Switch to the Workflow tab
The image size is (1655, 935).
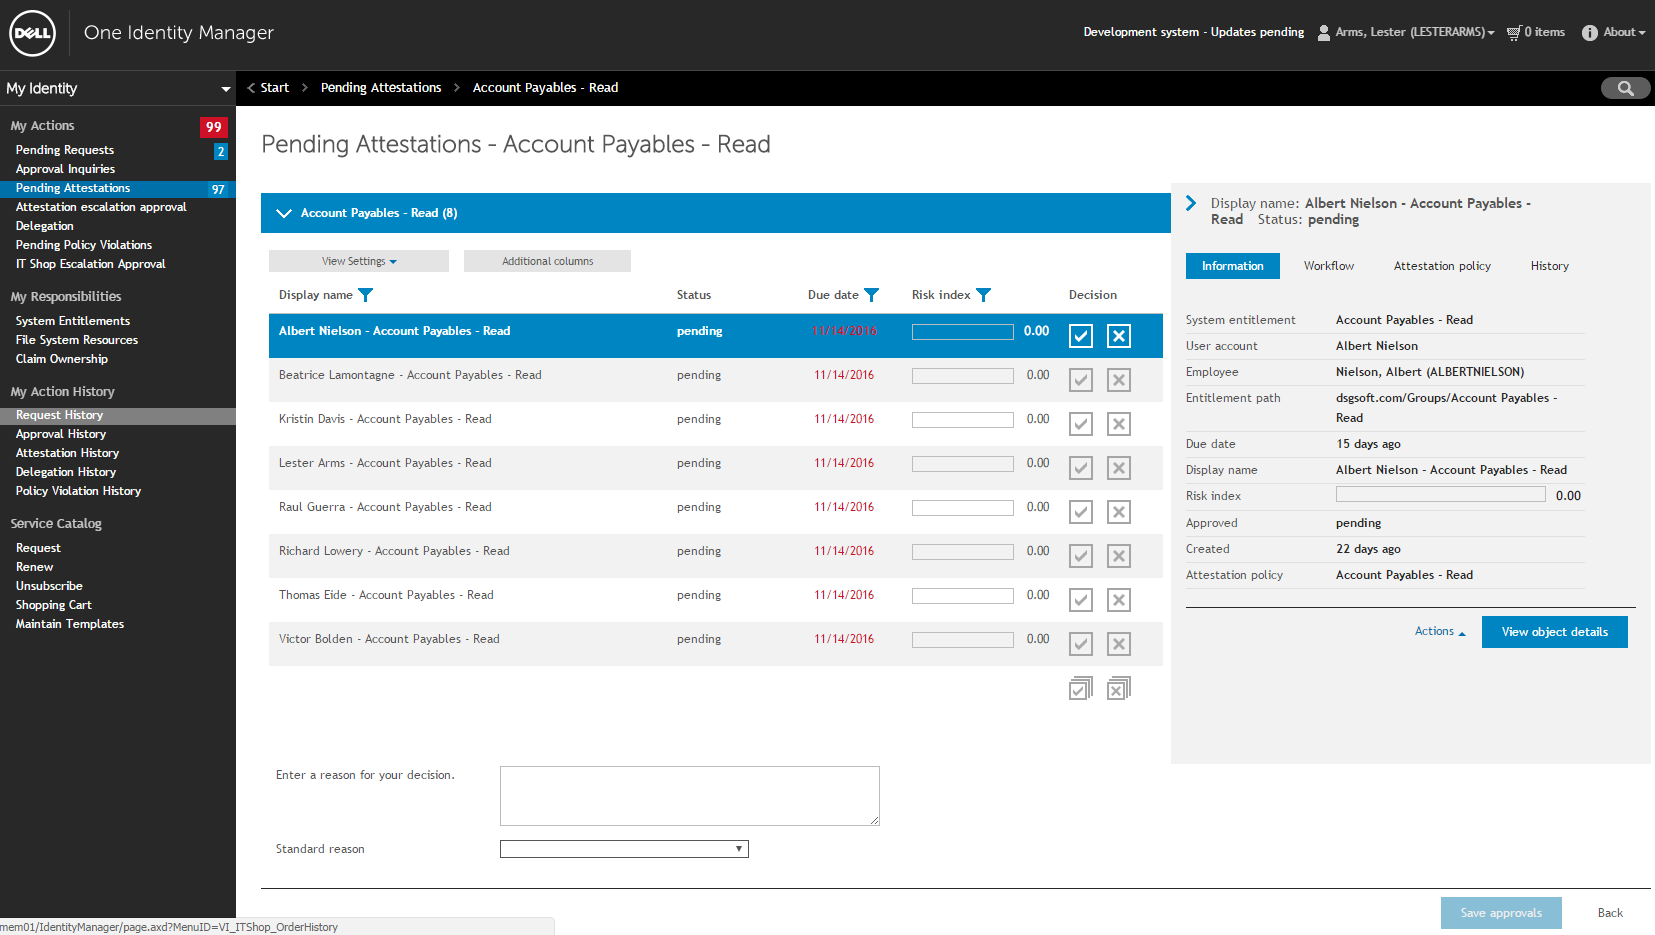coord(1328,266)
